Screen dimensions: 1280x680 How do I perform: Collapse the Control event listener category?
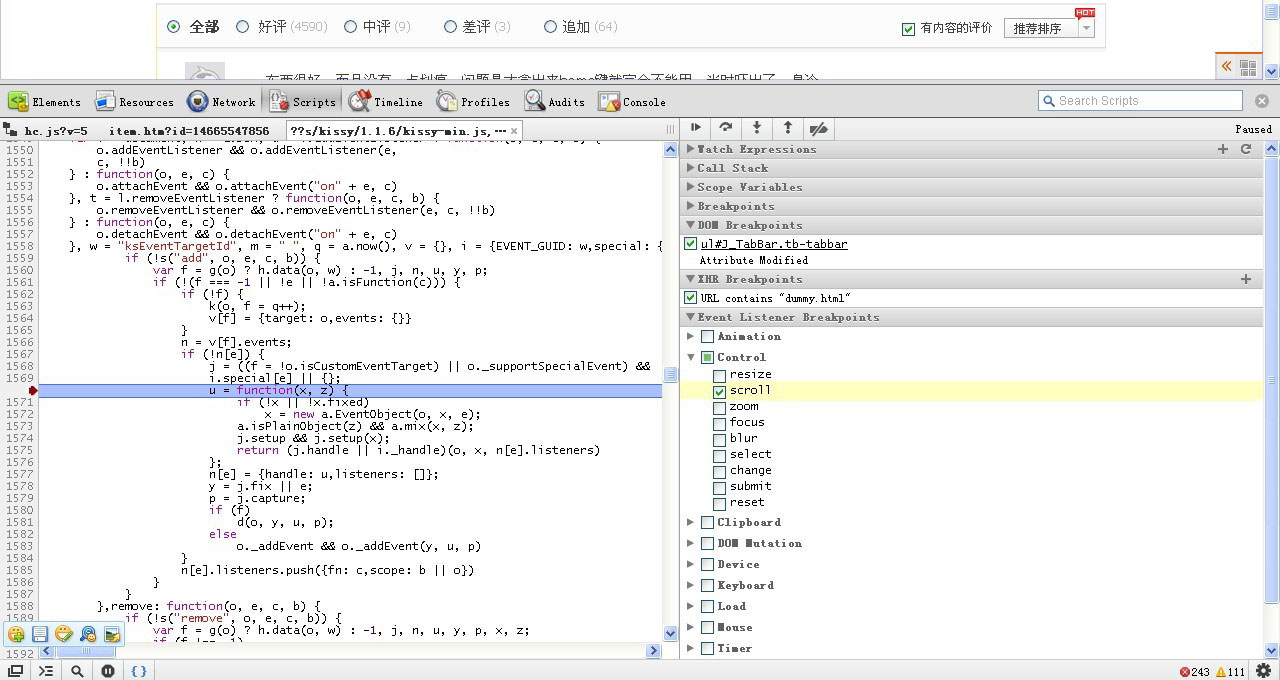(690, 357)
